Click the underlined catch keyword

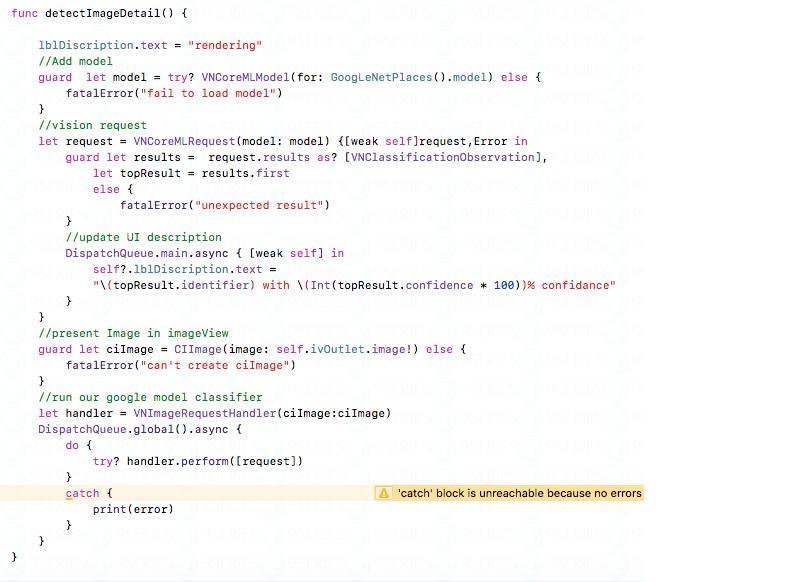click(x=82, y=493)
